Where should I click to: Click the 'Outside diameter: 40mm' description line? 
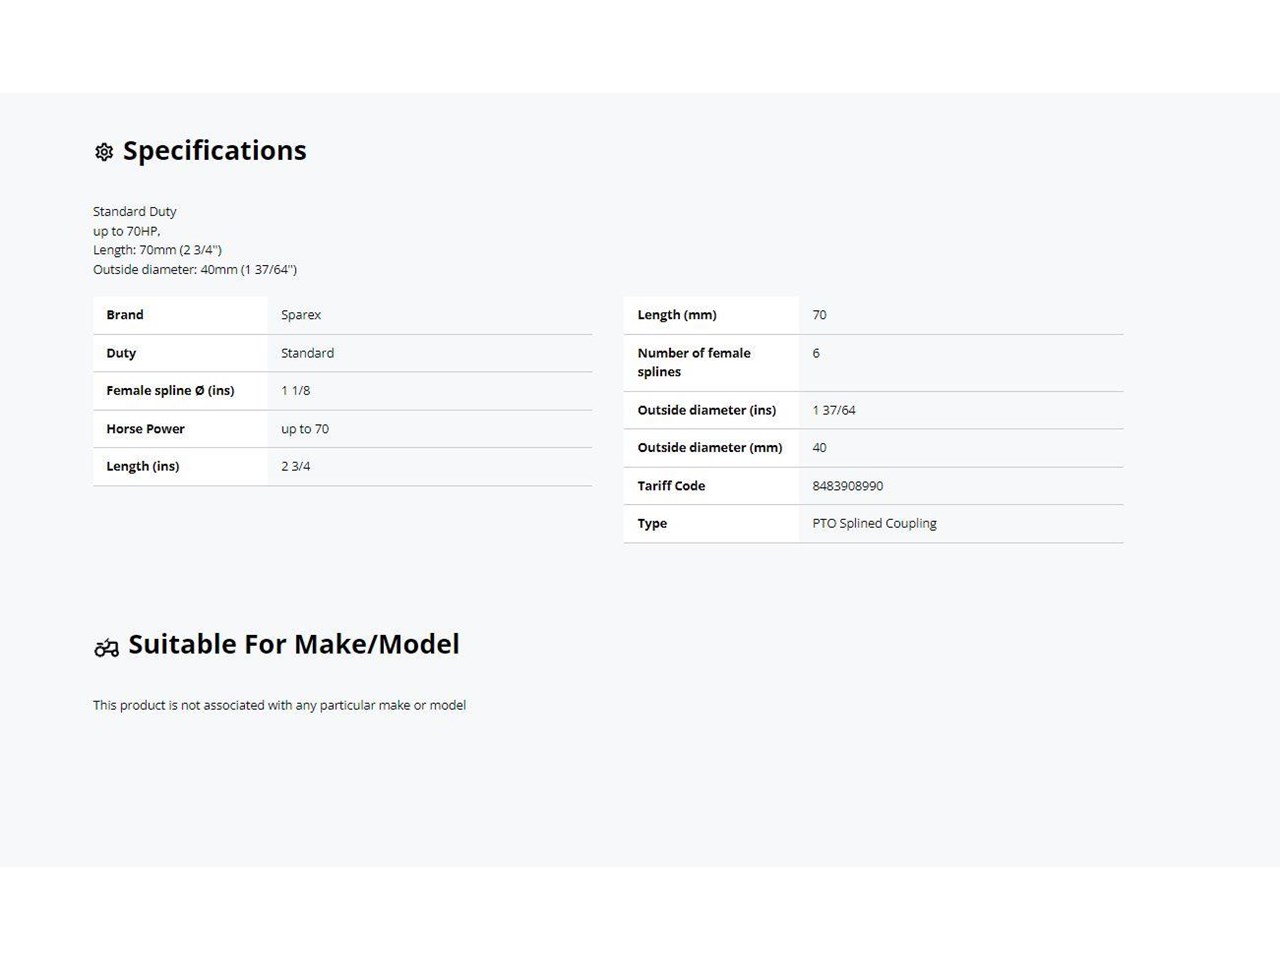point(195,269)
